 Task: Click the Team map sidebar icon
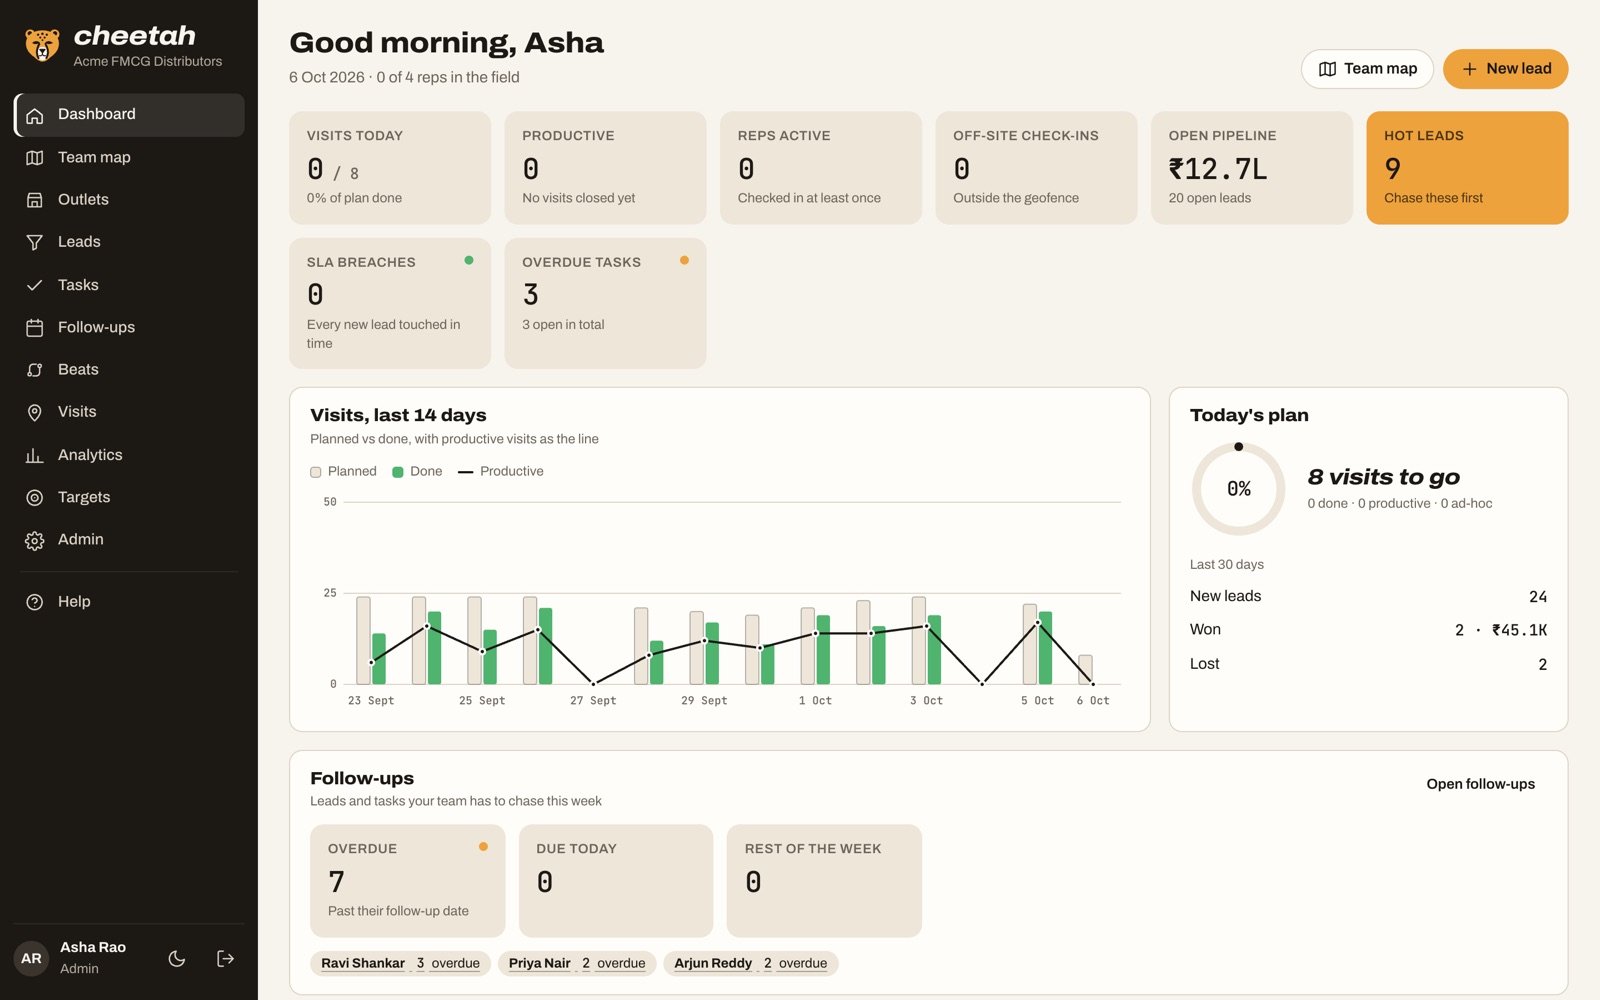(35, 158)
